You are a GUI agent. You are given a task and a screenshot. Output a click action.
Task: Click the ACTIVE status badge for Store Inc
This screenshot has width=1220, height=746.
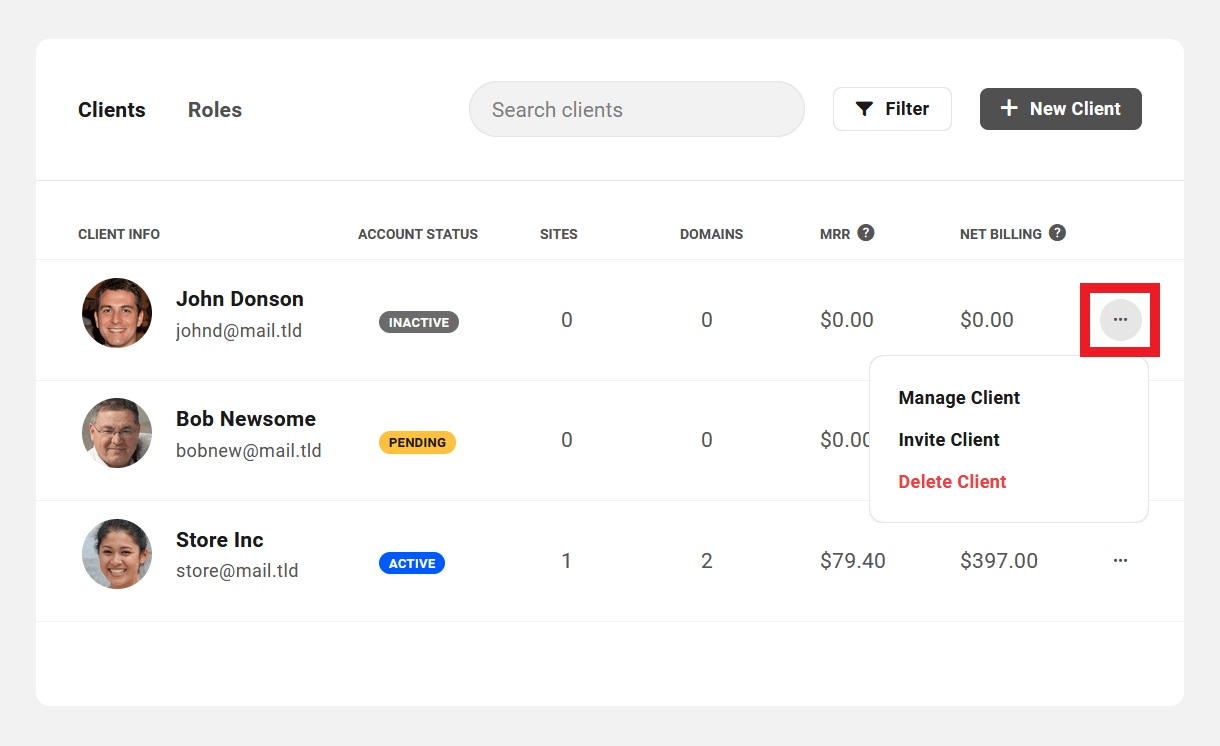pos(412,563)
